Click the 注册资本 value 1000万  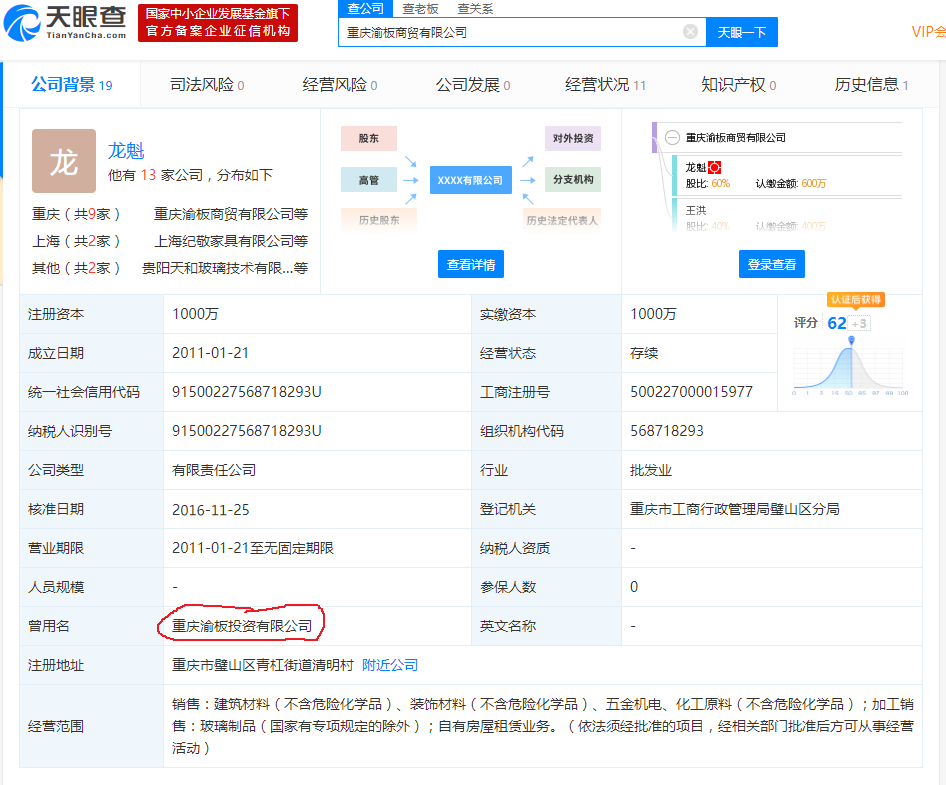pos(195,314)
